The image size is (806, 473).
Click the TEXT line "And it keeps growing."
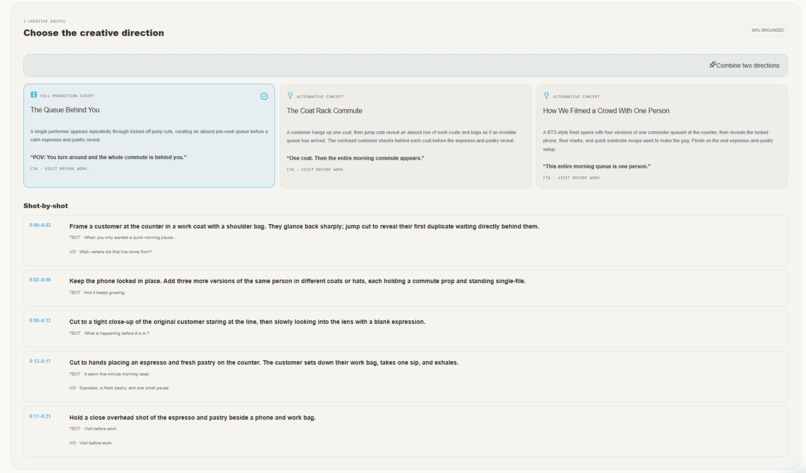coord(97,293)
